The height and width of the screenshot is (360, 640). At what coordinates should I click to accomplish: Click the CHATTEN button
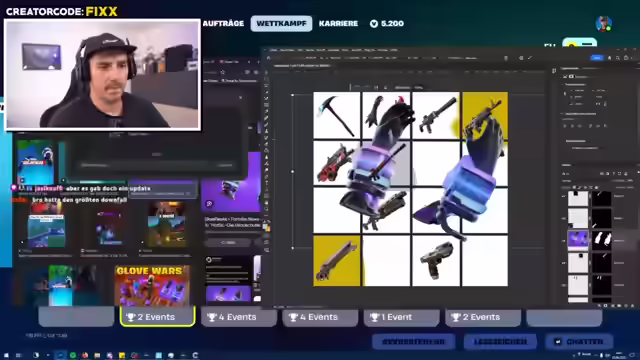click(579, 342)
